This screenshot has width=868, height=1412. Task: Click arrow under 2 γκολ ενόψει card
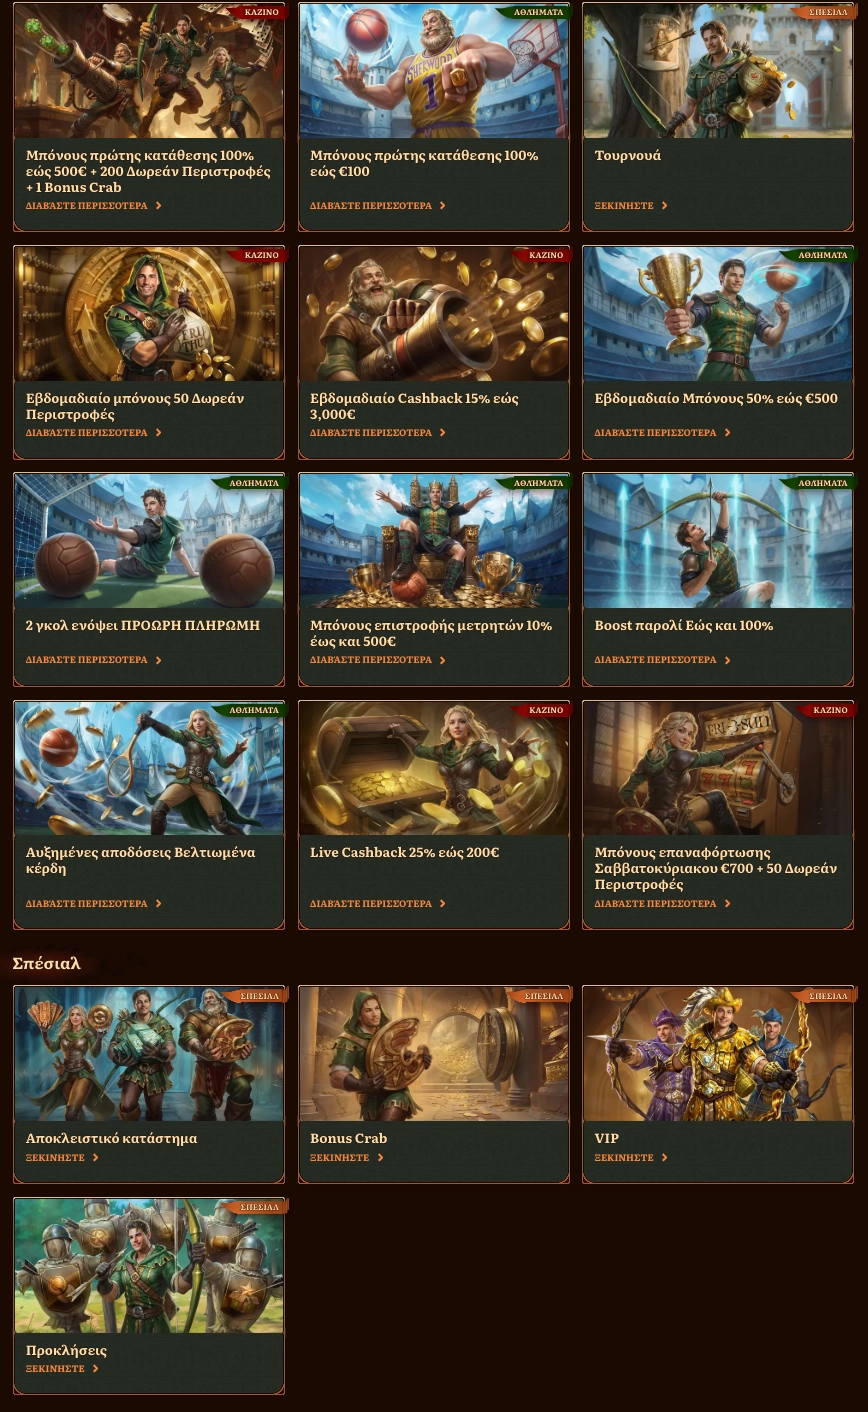[x=158, y=660]
